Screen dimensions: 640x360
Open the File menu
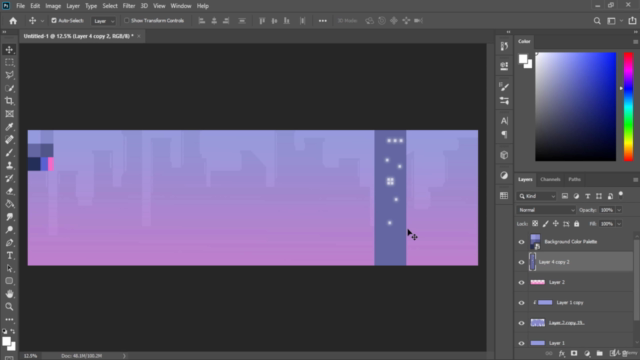point(20,6)
